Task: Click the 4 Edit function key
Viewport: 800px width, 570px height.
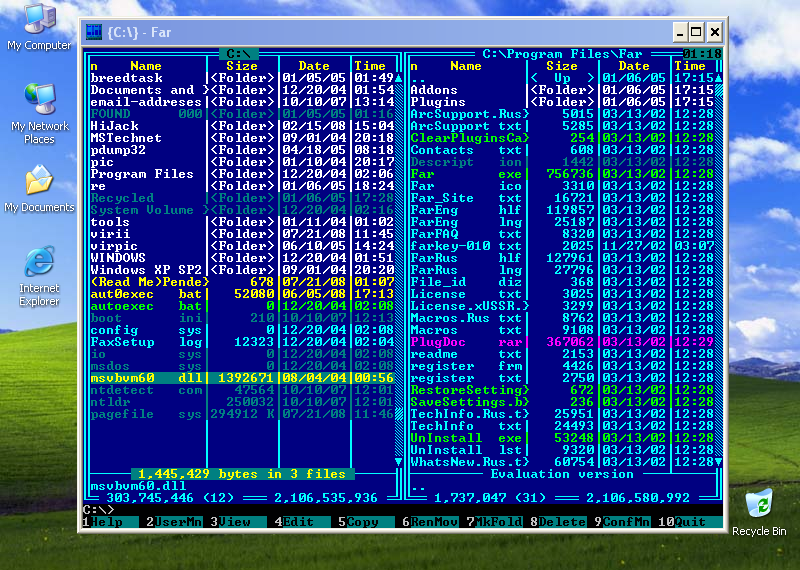Action: point(303,522)
